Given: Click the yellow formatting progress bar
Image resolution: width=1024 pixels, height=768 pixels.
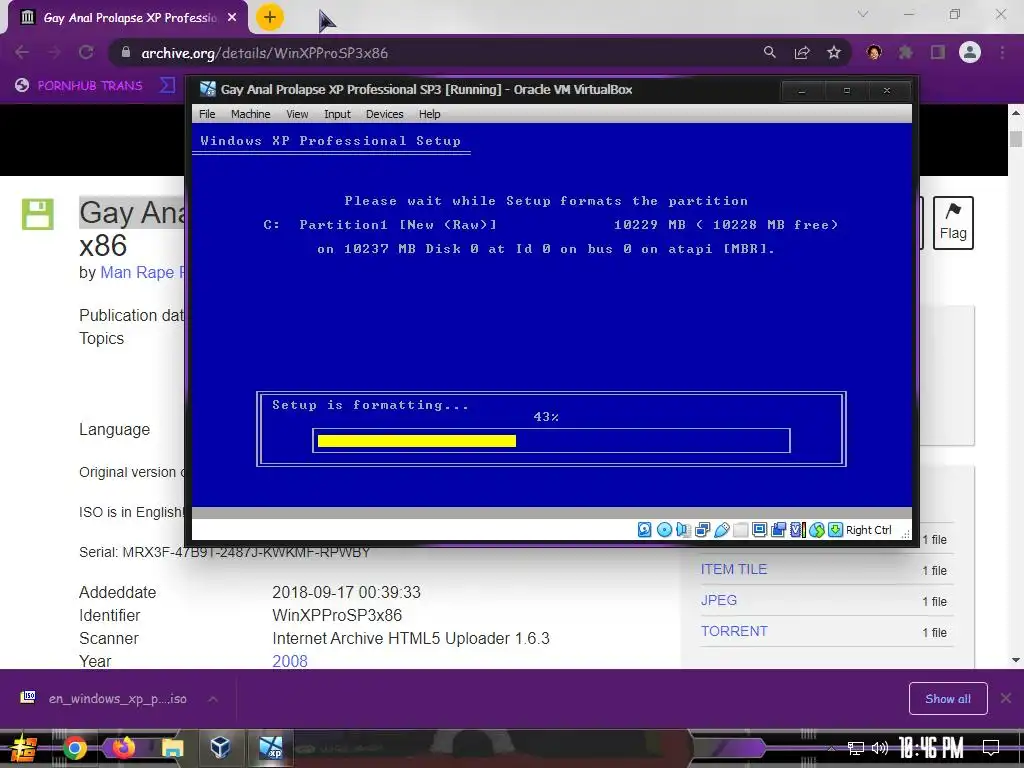Looking at the screenshot, I should point(417,441).
